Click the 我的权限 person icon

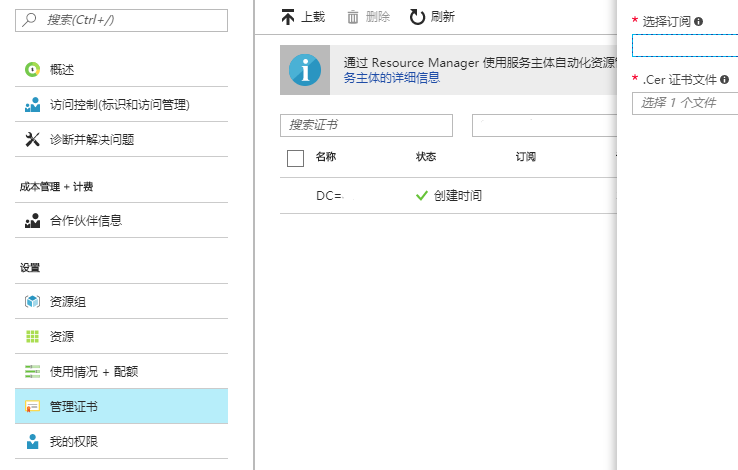(32, 441)
